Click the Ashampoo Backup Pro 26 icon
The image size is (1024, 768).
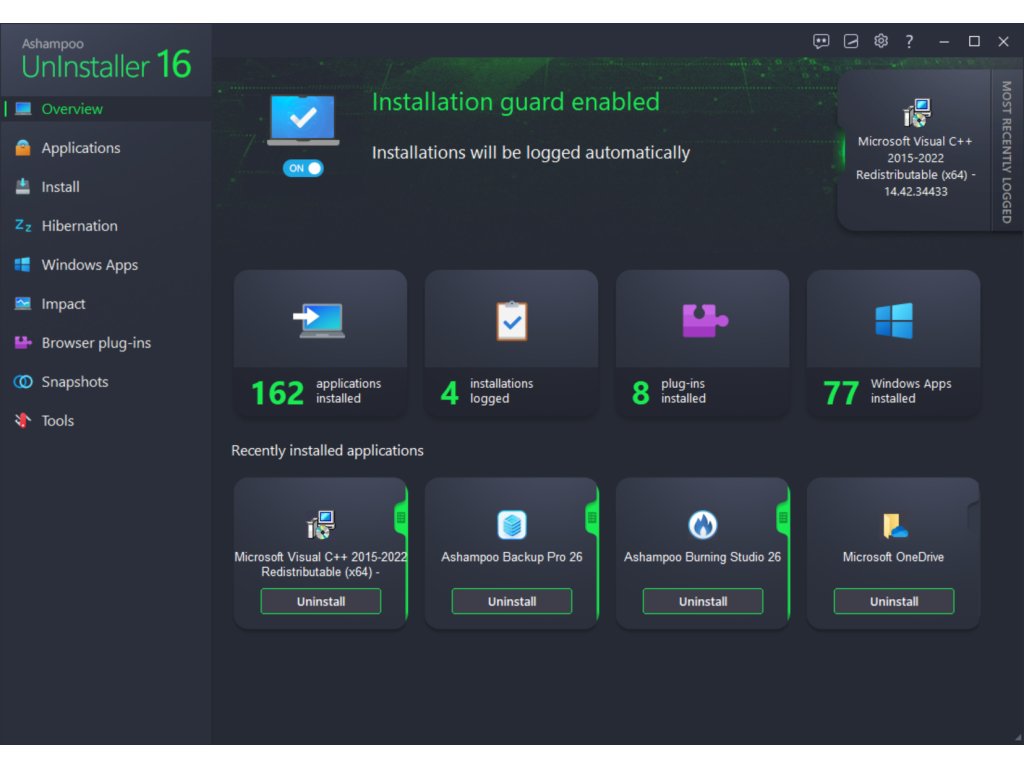pos(512,524)
